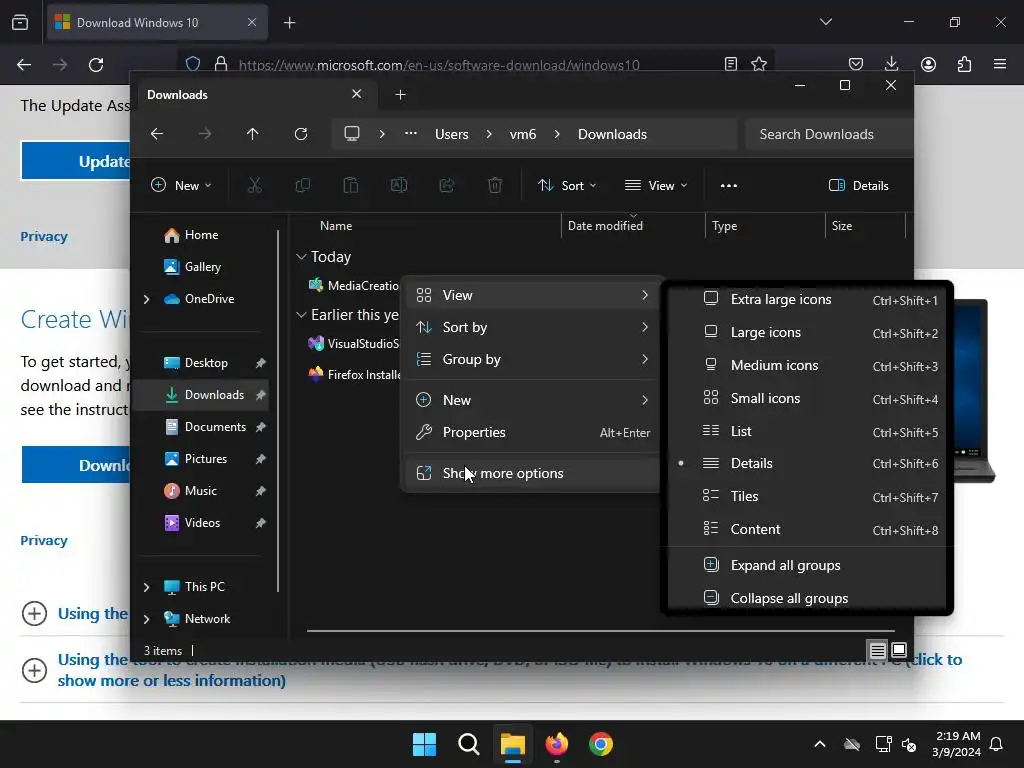Click the Search Downloads field
The image size is (1024, 768).
829,134
